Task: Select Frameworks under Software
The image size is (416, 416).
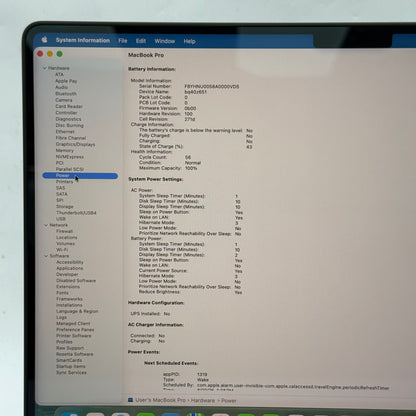Action: point(69,299)
